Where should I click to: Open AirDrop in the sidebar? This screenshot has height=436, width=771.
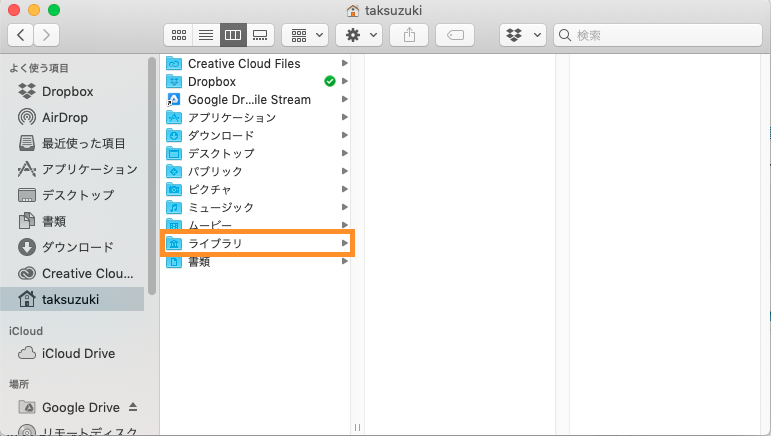point(64,117)
